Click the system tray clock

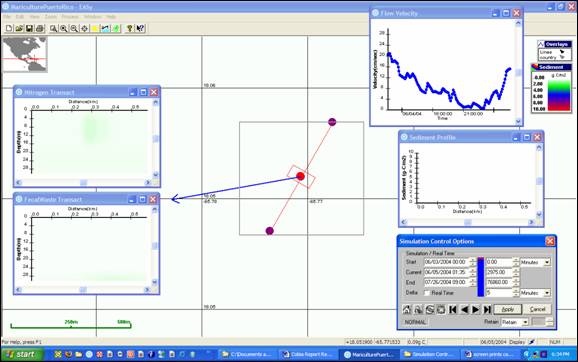[x=560, y=354]
